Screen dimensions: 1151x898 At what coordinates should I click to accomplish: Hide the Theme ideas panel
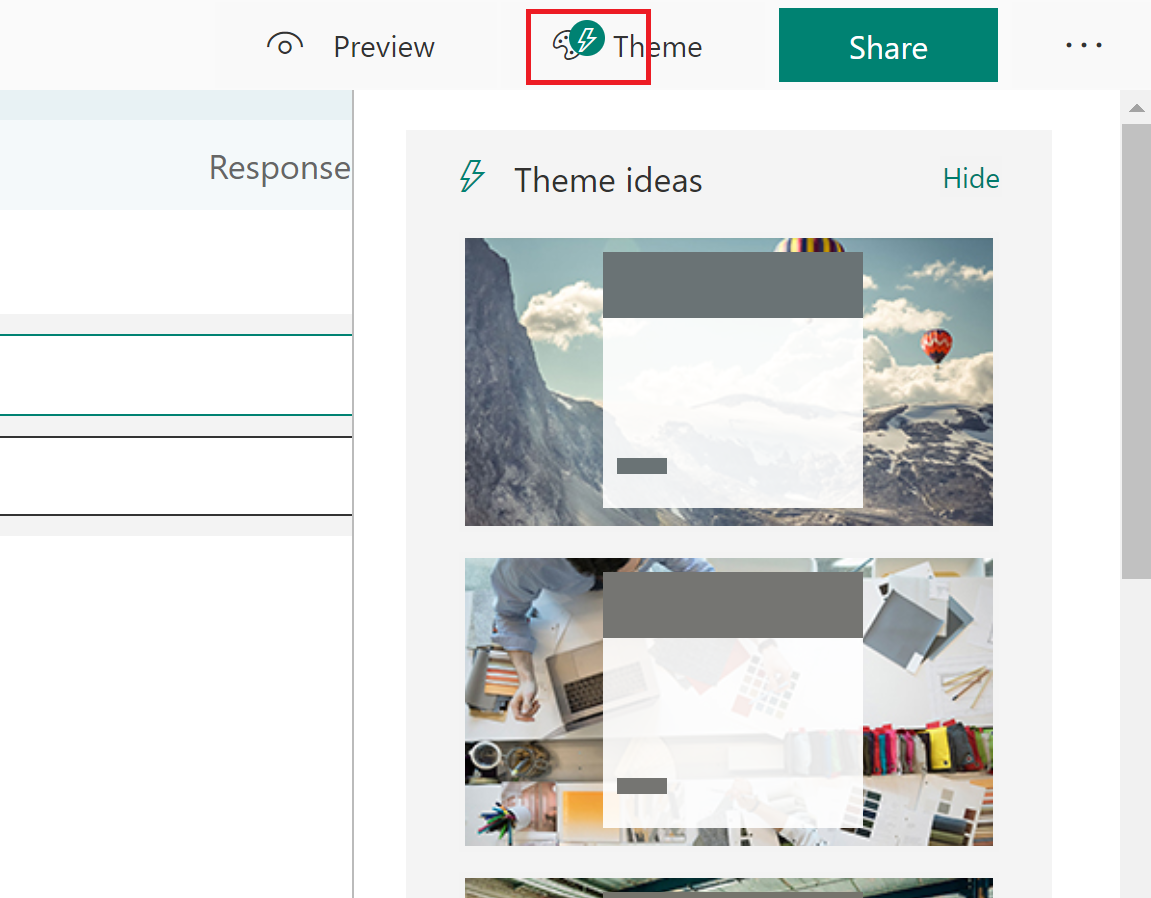(x=970, y=179)
